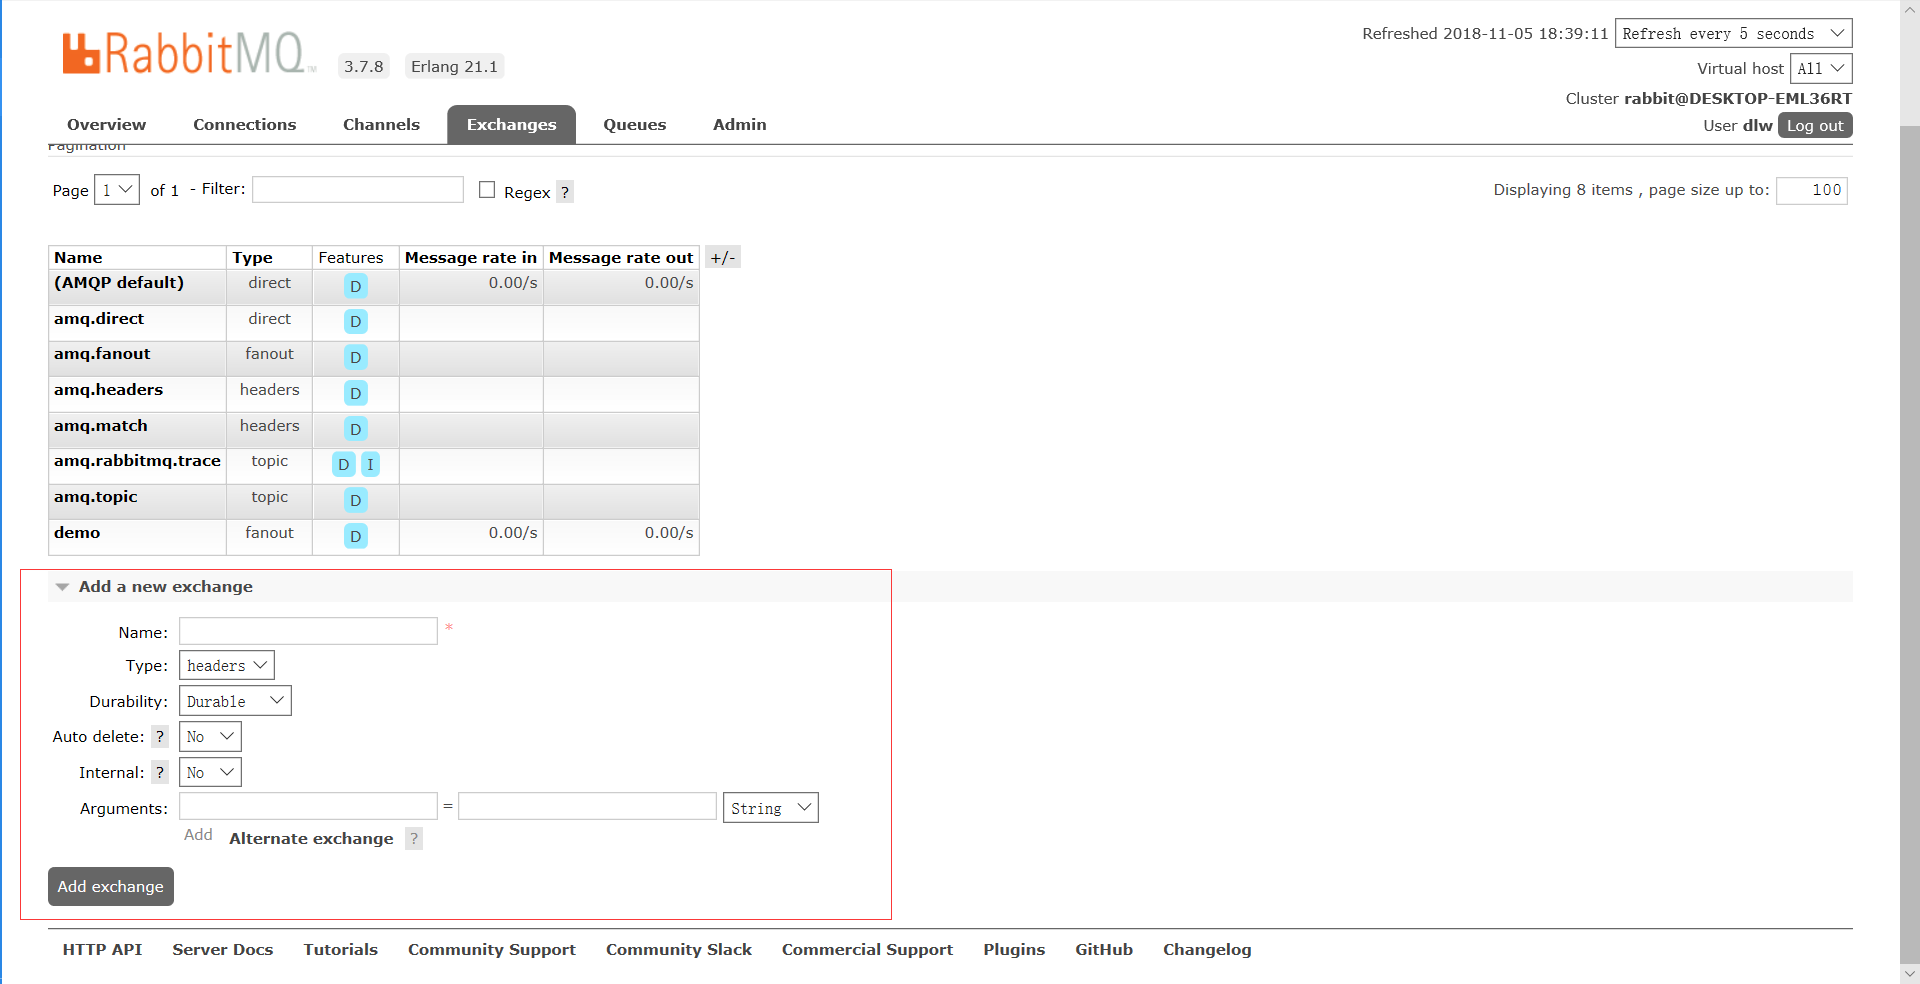Enable the Regex checkbox
This screenshot has width=1920, height=984.
(x=487, y=190)
